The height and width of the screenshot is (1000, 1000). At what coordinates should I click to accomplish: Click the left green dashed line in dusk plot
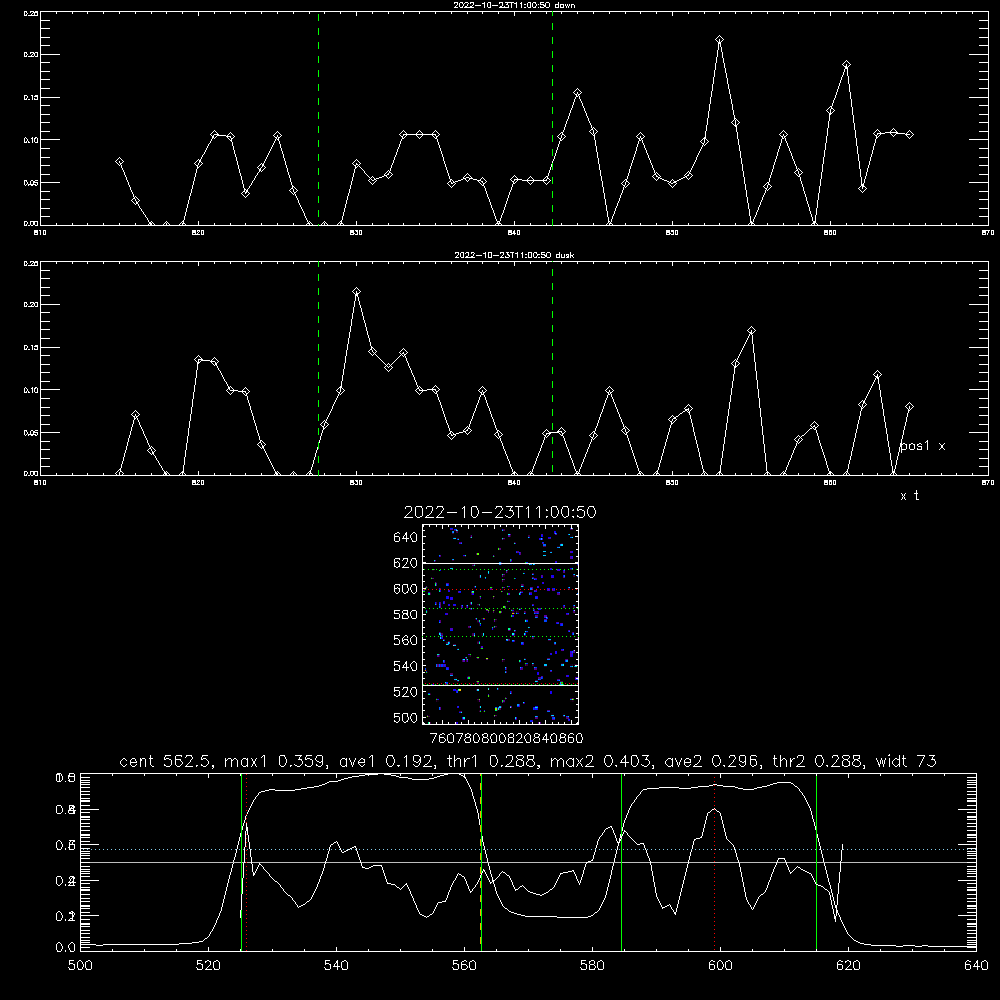point(318,368)
